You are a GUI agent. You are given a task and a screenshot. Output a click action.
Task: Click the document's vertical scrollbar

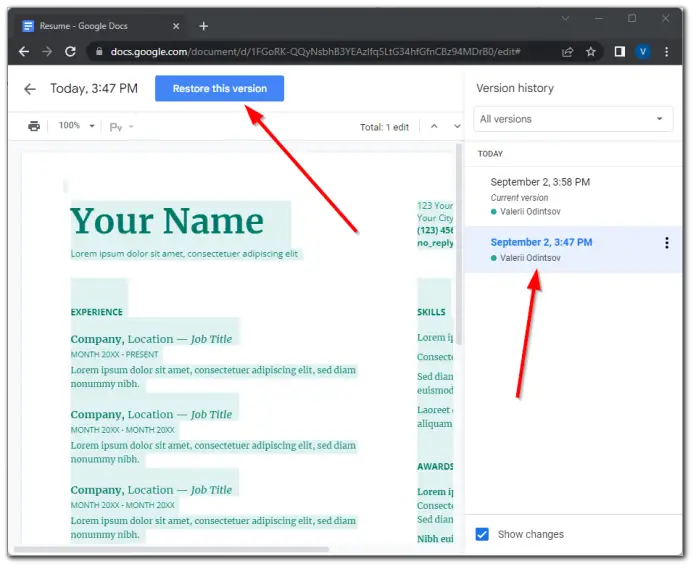459,243
